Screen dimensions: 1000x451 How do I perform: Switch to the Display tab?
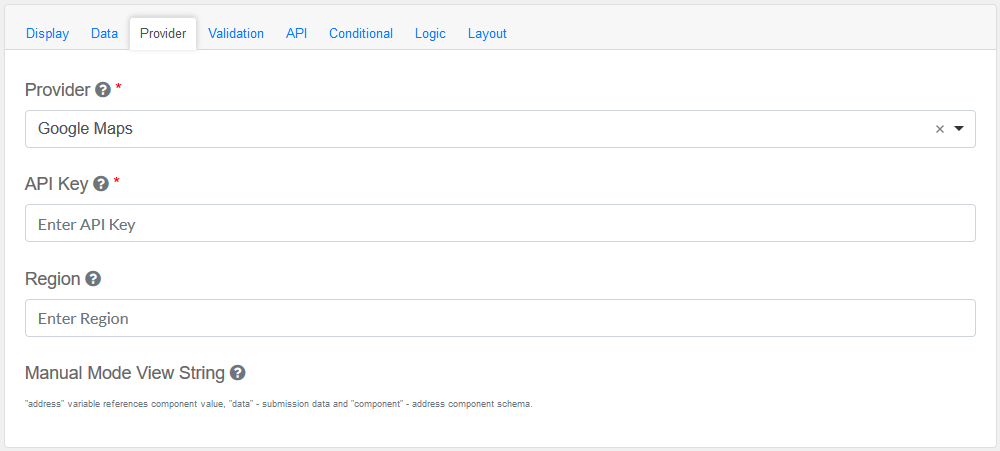pos(47,33)
